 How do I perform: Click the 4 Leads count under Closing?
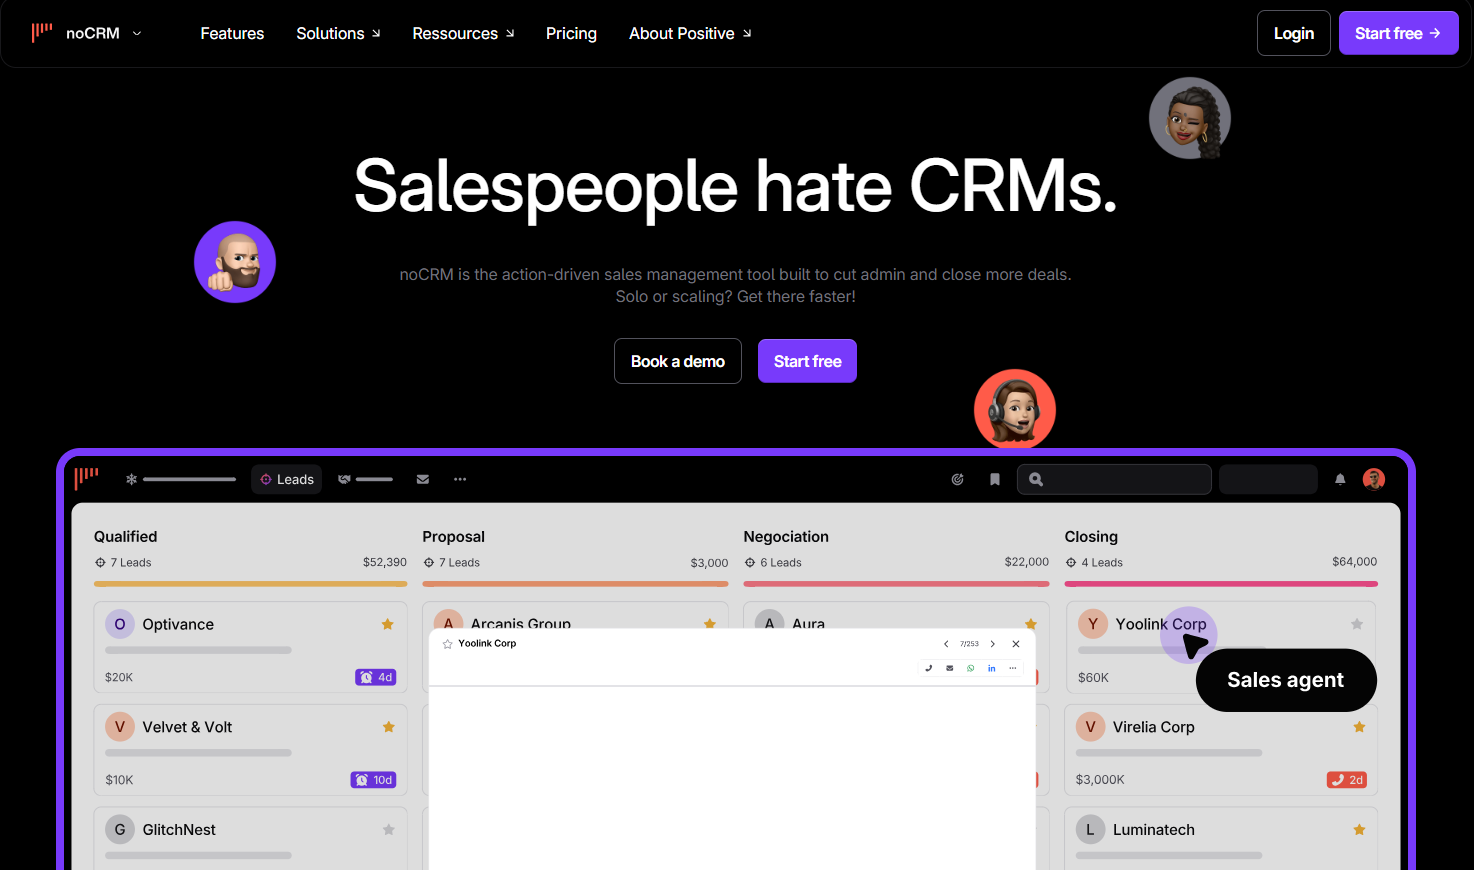click(x=1094, y=562)
